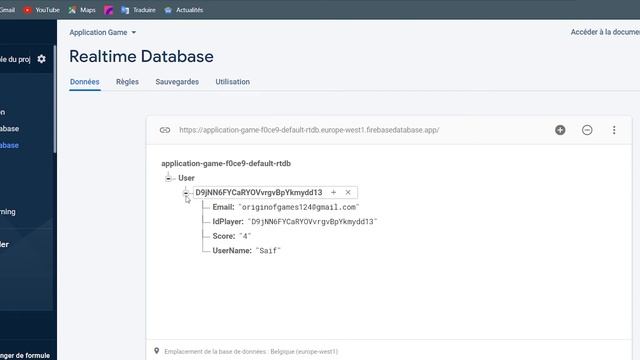Open the Maps bookmark
Viewport: 640px width, 360px height.
(x=82, y=10)
